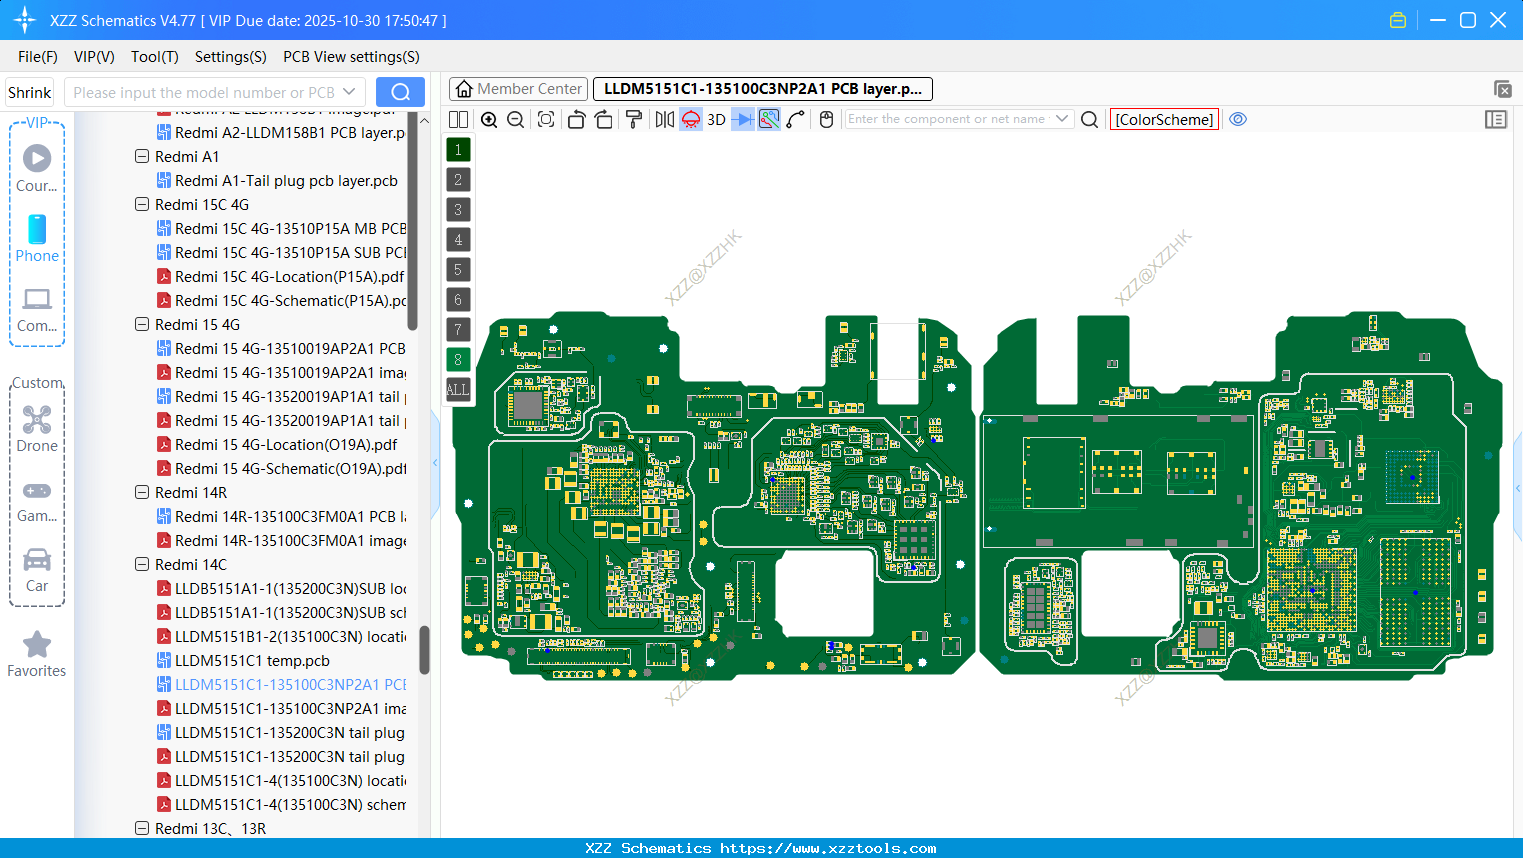Toggle the ALL layers button

point(457,389)
